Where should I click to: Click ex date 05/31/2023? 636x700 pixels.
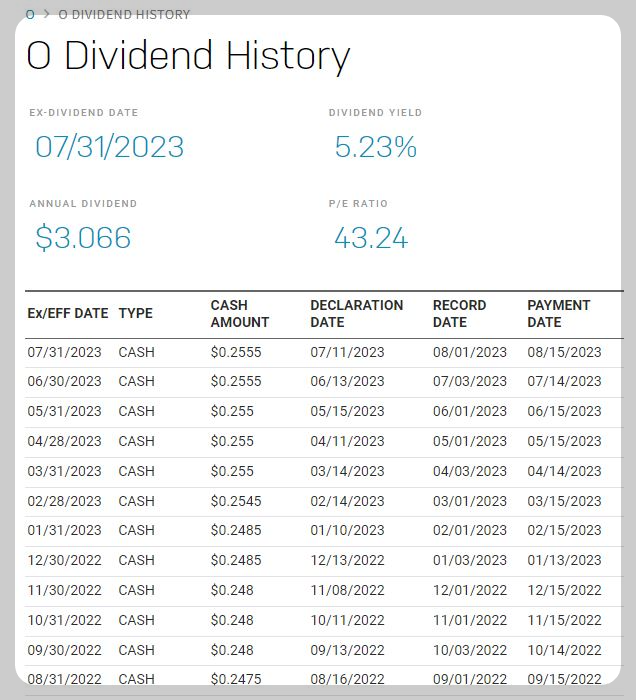pos(65,411)
